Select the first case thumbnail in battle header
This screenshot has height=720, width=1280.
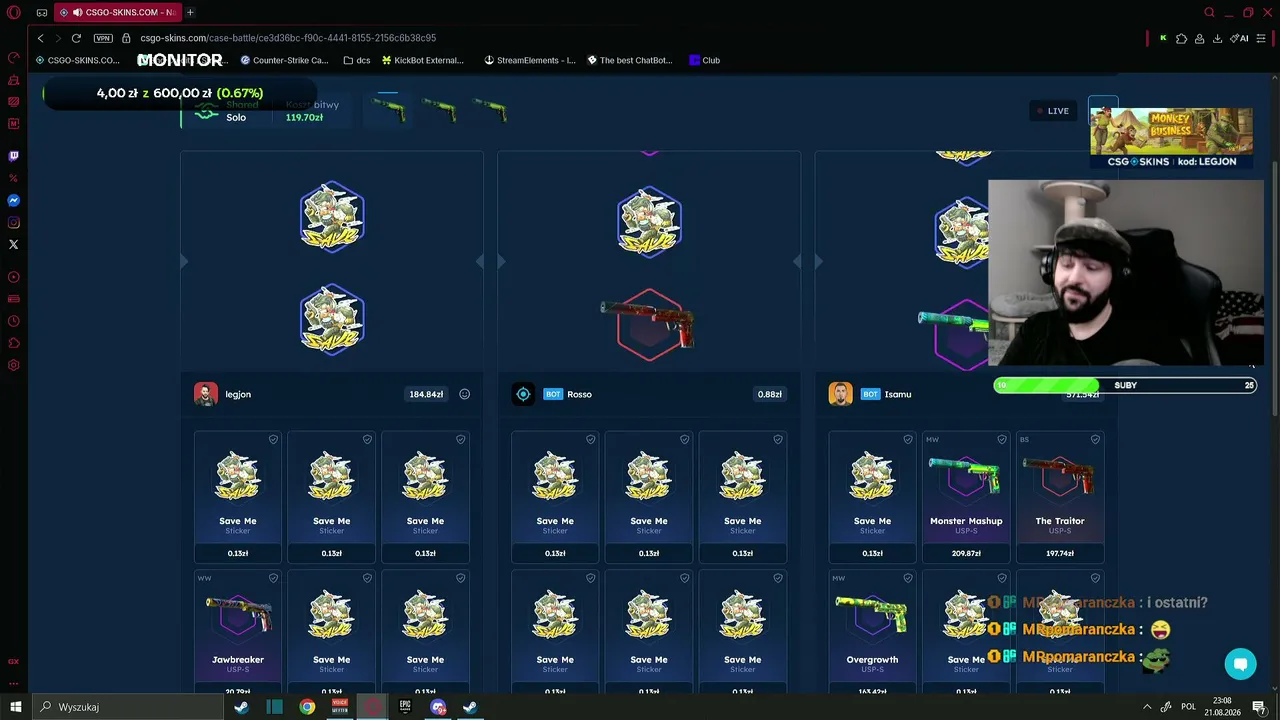[x=388, y=109]
